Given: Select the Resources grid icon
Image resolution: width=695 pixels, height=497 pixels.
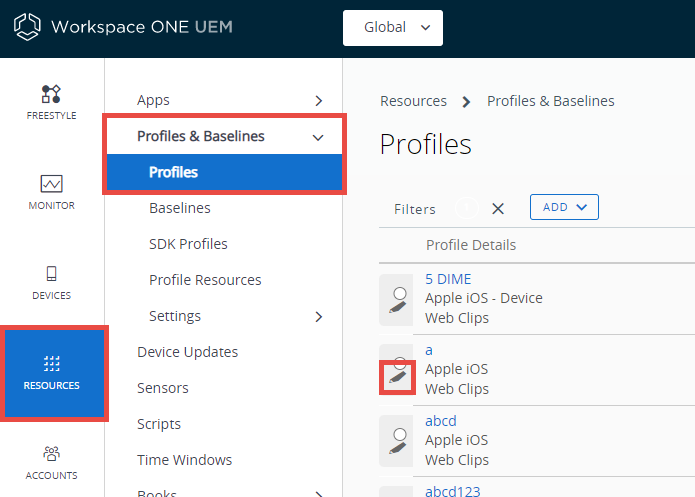Looking at the screenshot, I should 51,364.
